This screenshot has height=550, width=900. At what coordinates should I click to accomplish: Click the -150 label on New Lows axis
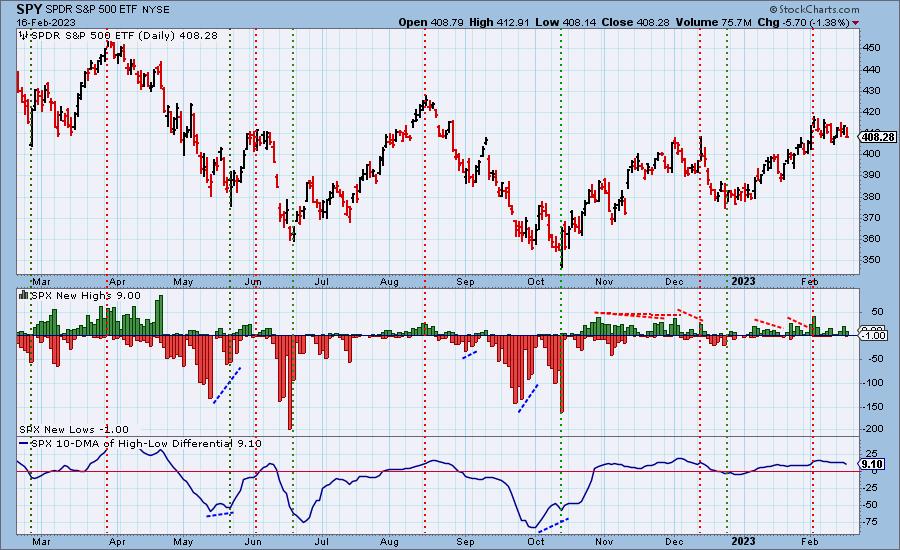[x=873, y=406]
